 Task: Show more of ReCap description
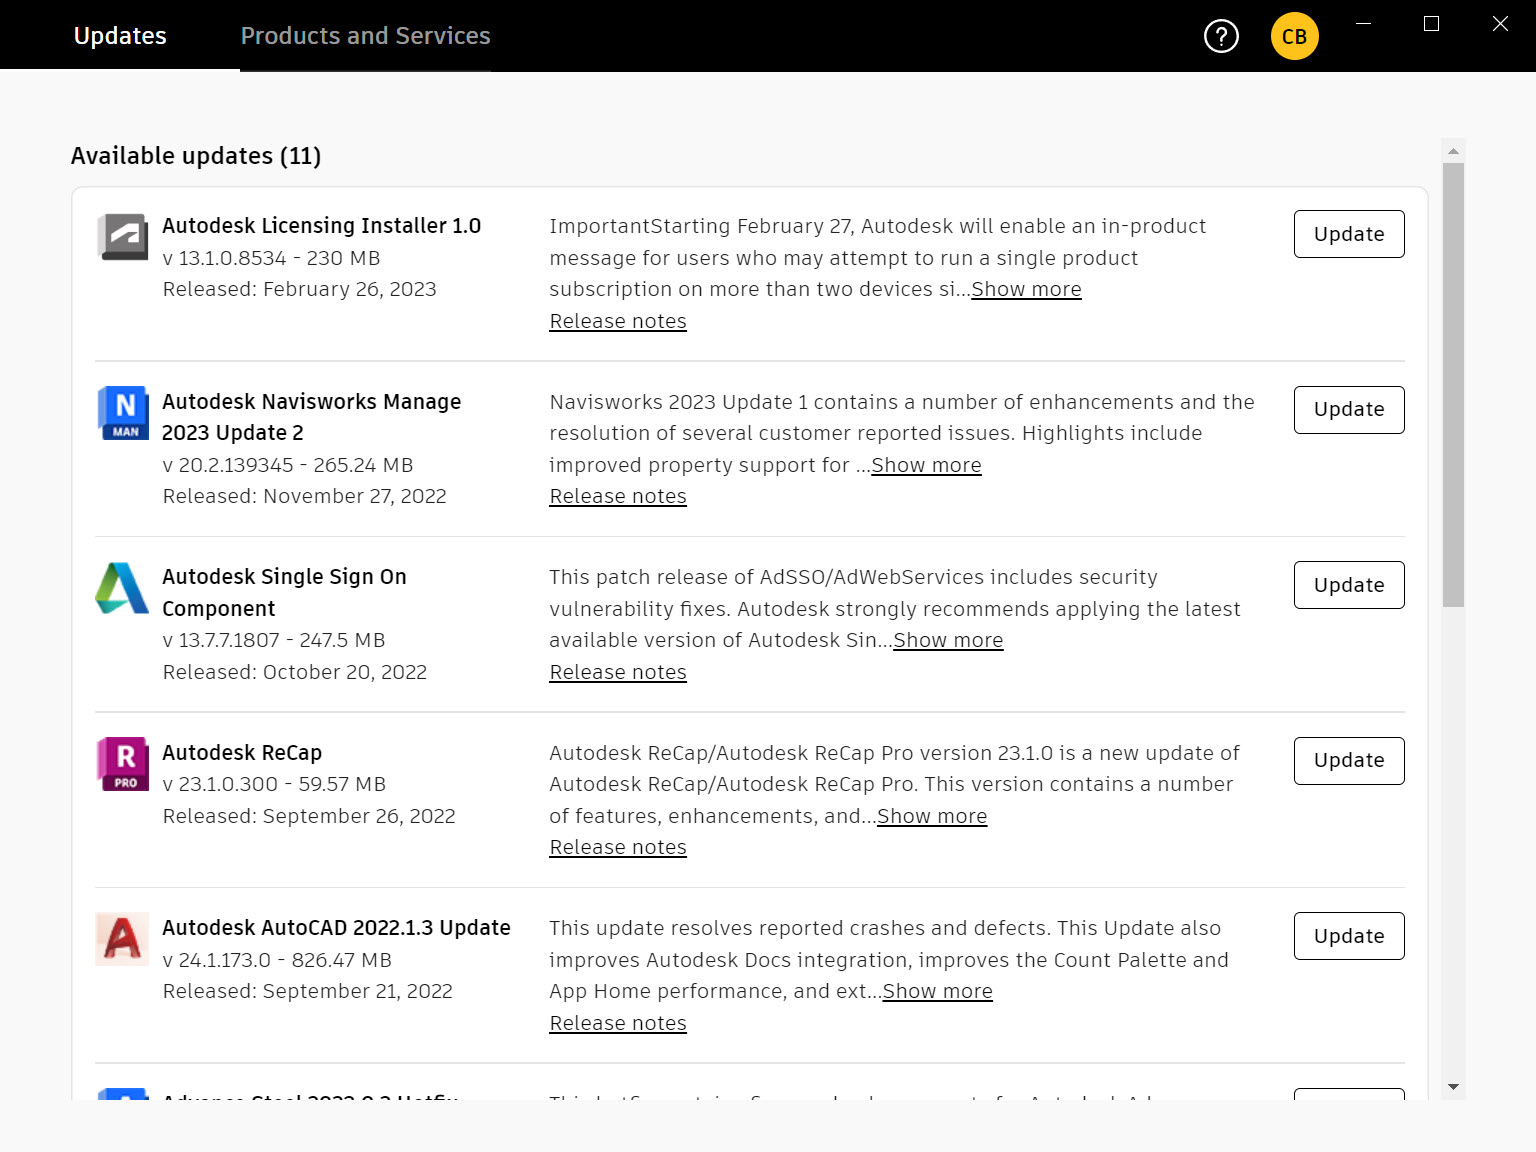[932, 816]
